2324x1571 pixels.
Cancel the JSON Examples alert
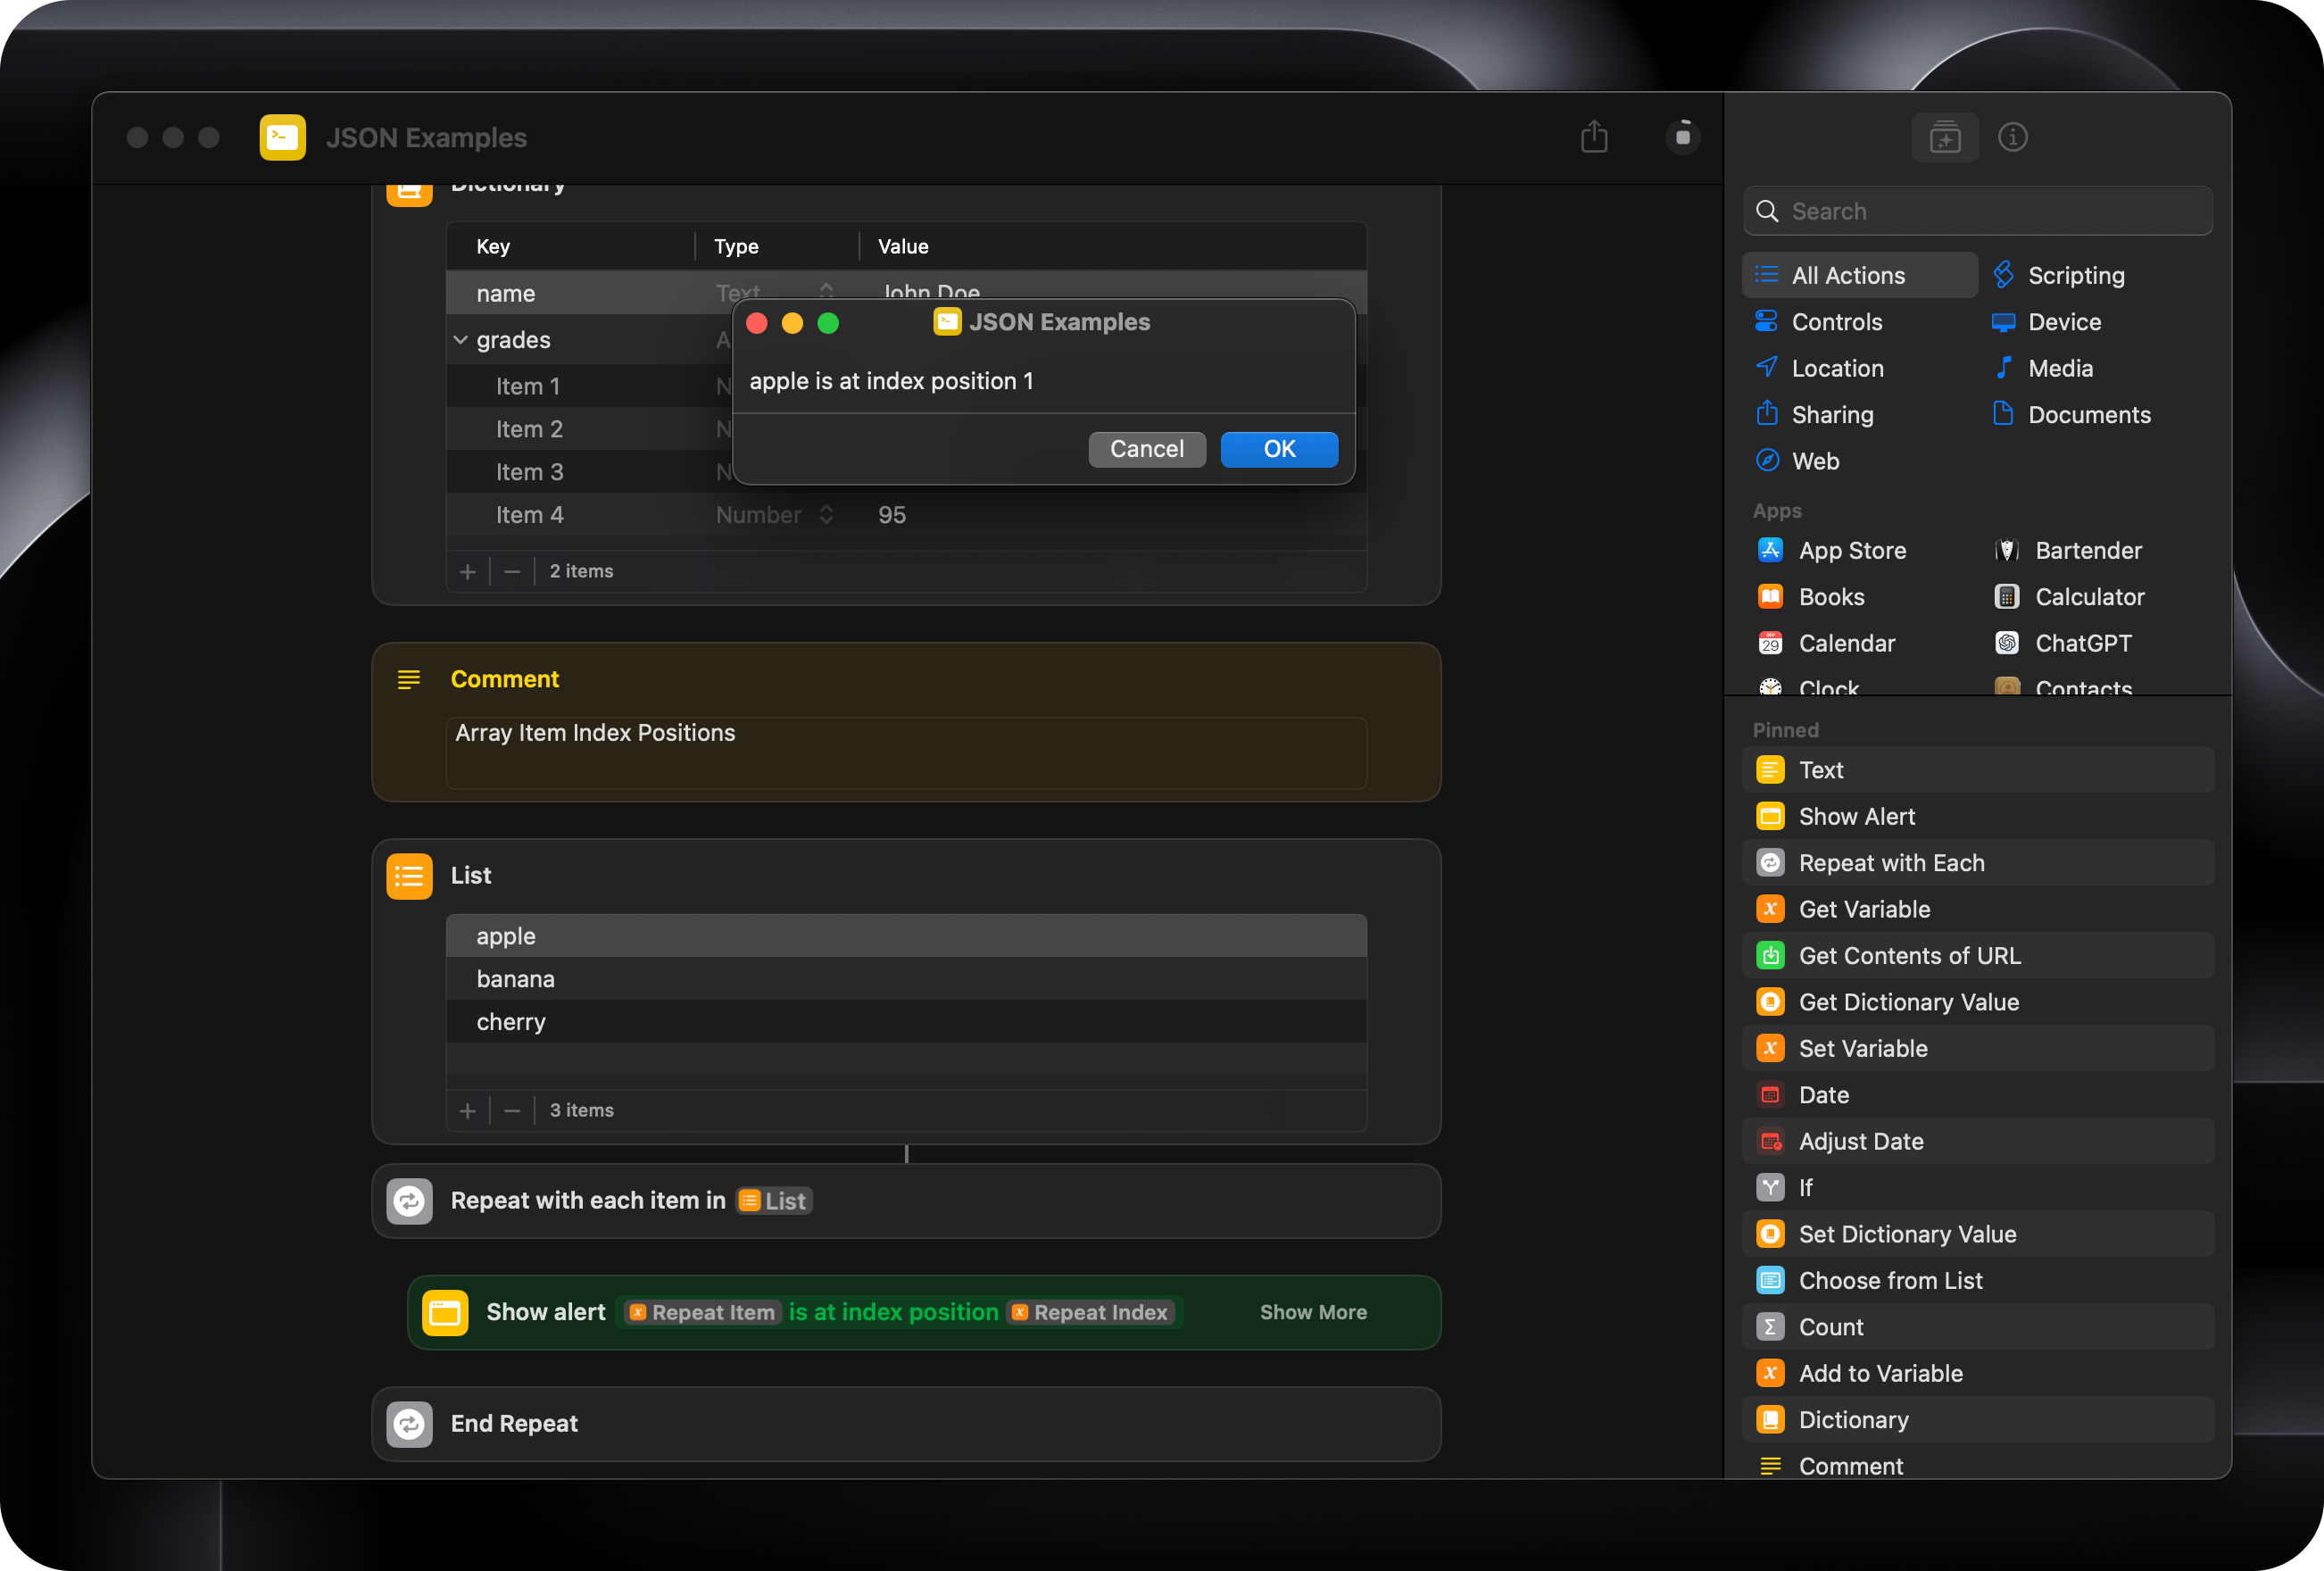(x=1146, y=449)
